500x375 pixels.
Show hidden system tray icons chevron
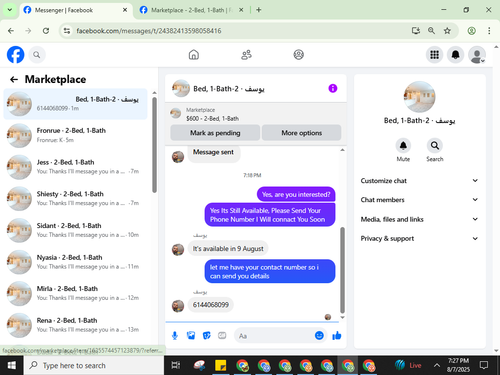pos(437,365)
